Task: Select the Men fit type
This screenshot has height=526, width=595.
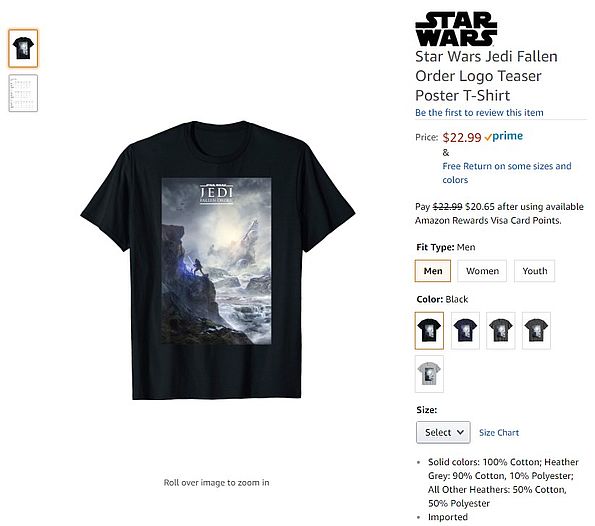Action: [433, 271]
